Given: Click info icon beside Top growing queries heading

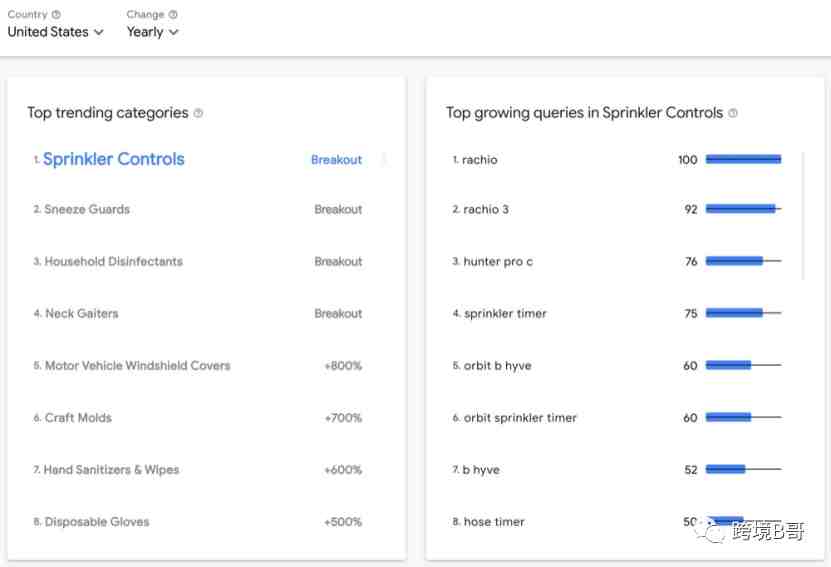Looking at the screenshot, I should pyautogui.click(x=733, y=113).
